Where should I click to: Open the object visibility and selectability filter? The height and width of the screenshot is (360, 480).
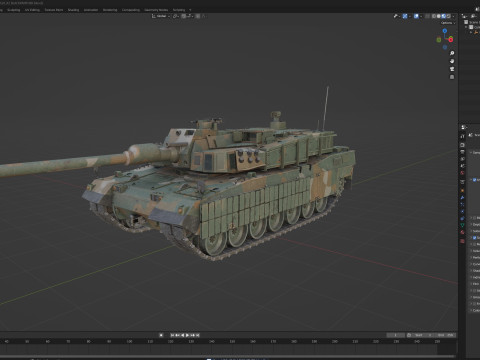tap(396, 16)
